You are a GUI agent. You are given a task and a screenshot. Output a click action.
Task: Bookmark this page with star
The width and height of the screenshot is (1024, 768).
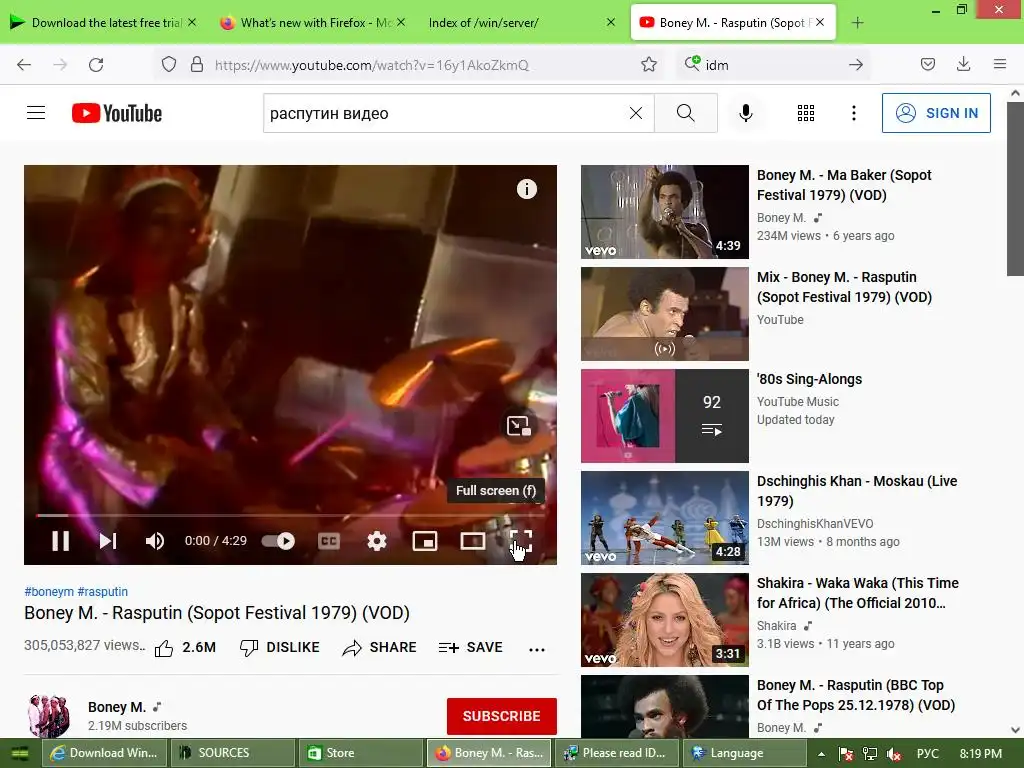pyautogui.click(x=648, y=65)
